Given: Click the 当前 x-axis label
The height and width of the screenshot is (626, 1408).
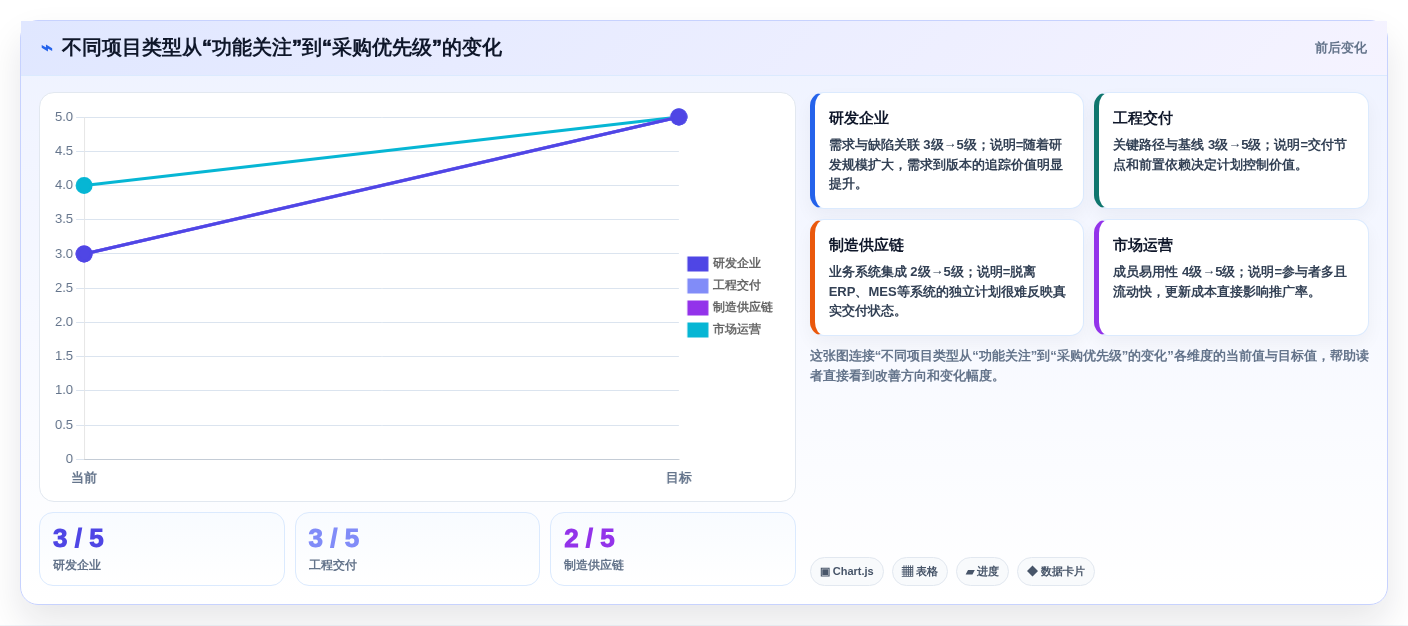Looking at the screenshot, I should click(84, 478).
